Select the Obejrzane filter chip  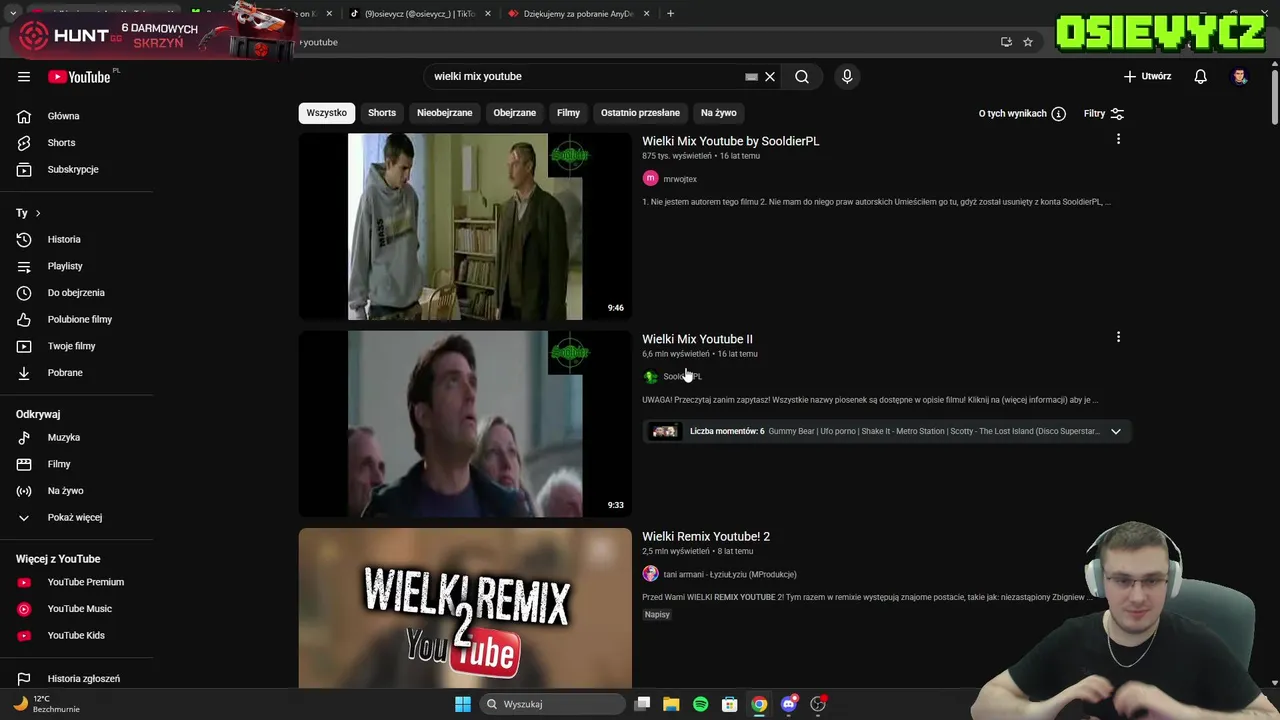[x=514, y=113]
